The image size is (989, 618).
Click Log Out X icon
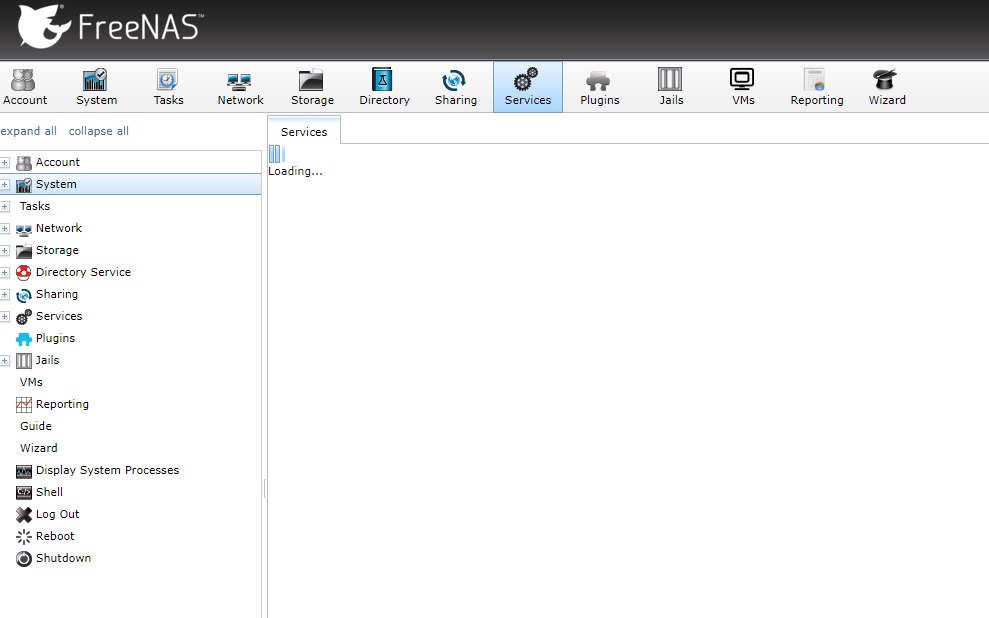click(24, 515)
